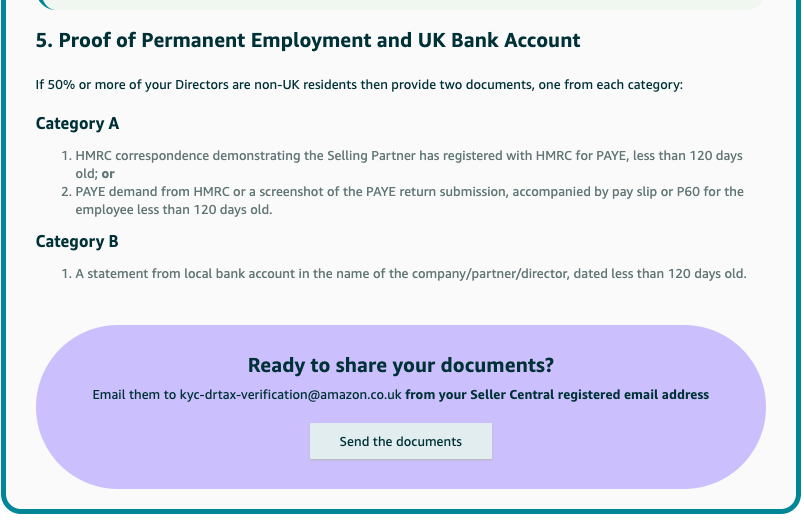Viewport: 804px width, 527px height.
Task: Select the kyc-drtax-verification@amazon.co.uk email address
Action: (290, 395)
